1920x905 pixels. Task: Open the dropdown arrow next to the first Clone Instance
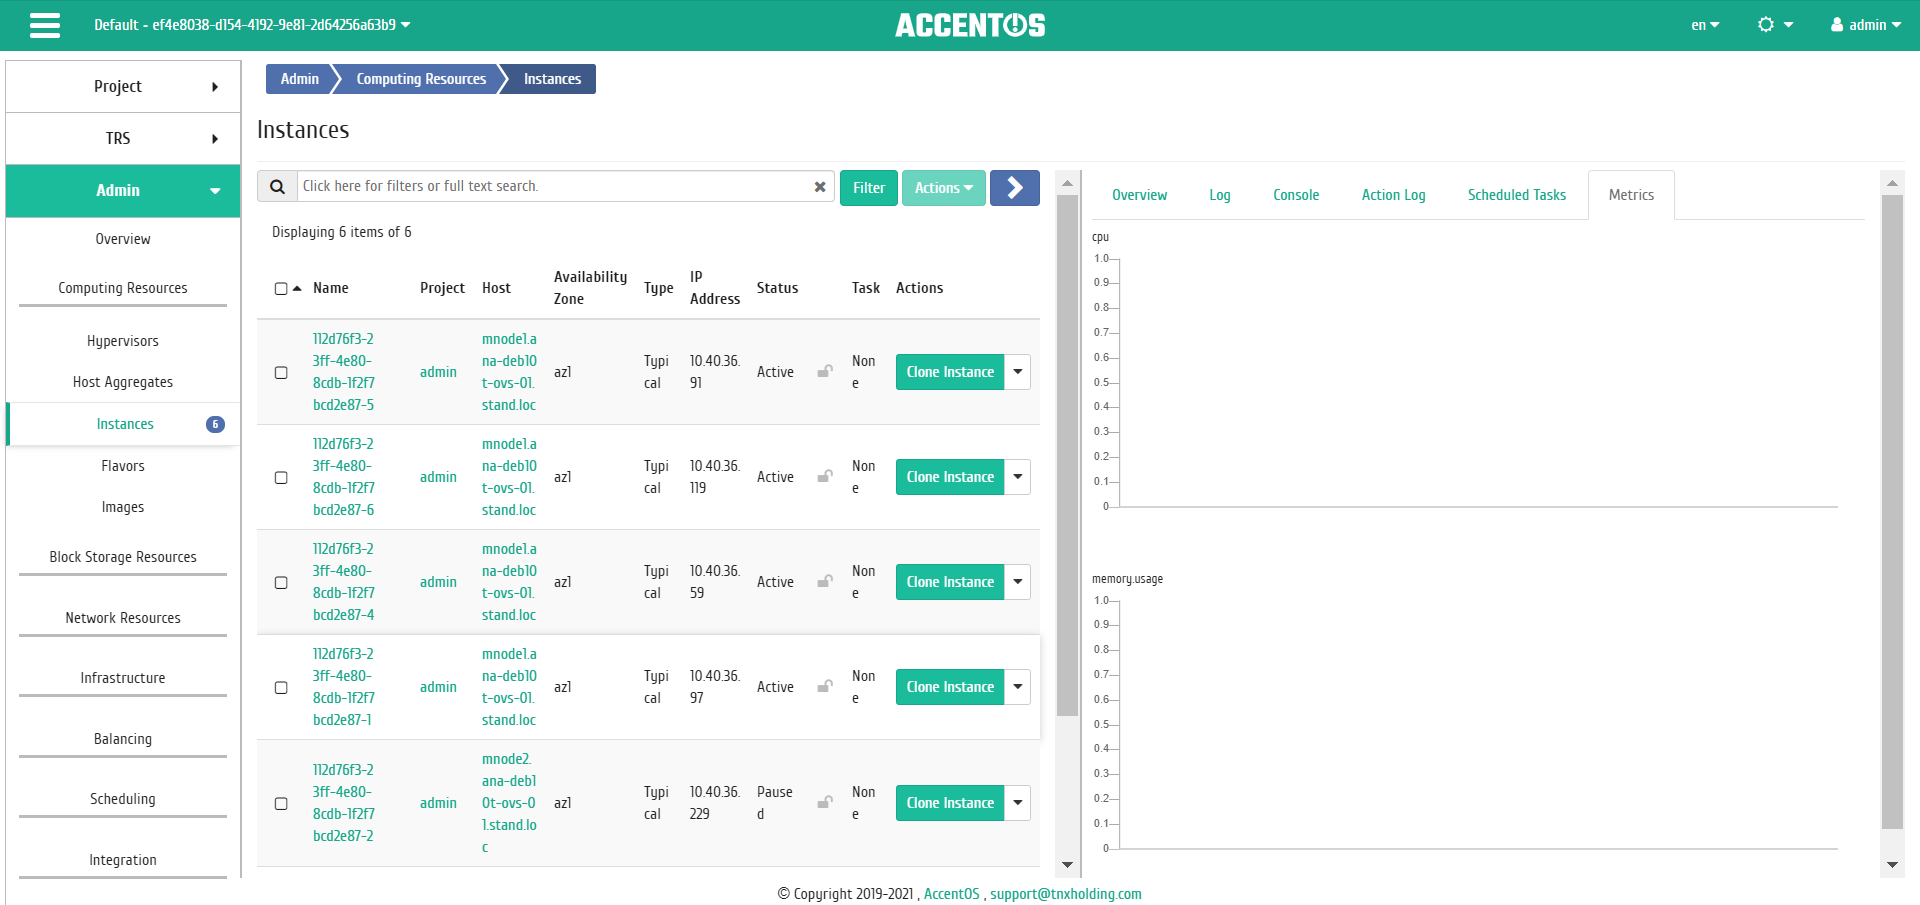(1017, 372)
